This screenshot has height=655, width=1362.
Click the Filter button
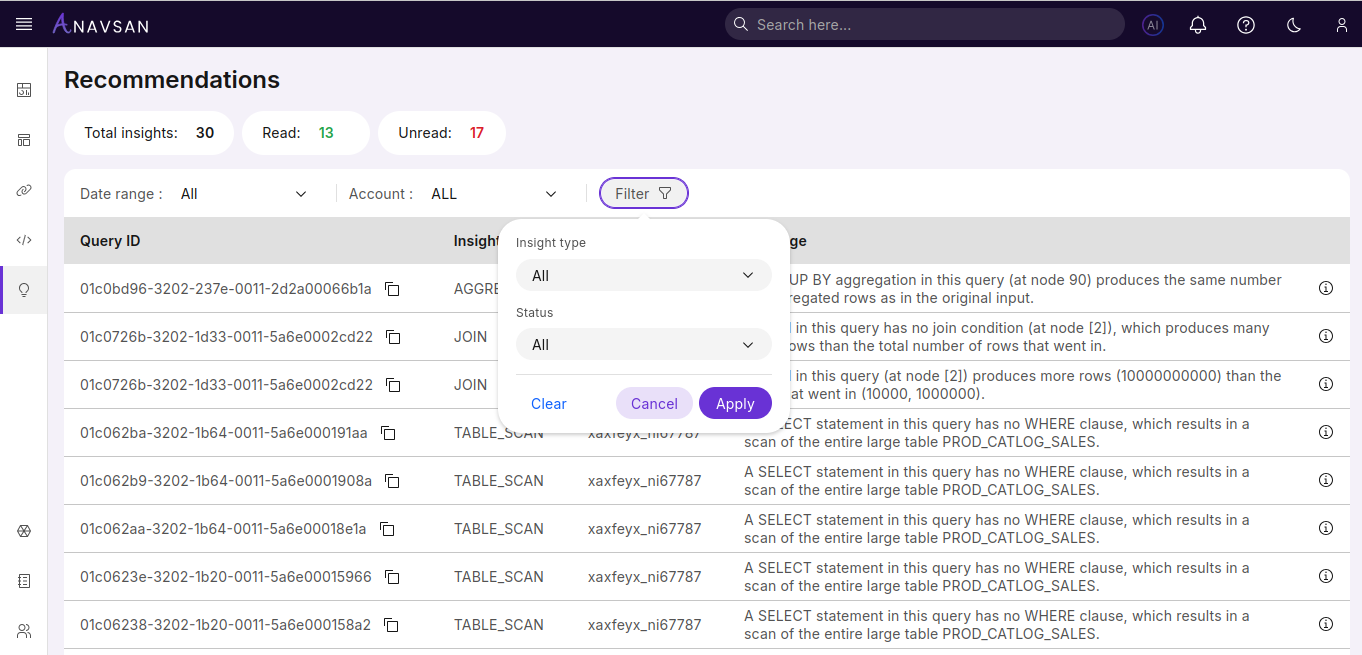tap(643, 194)
